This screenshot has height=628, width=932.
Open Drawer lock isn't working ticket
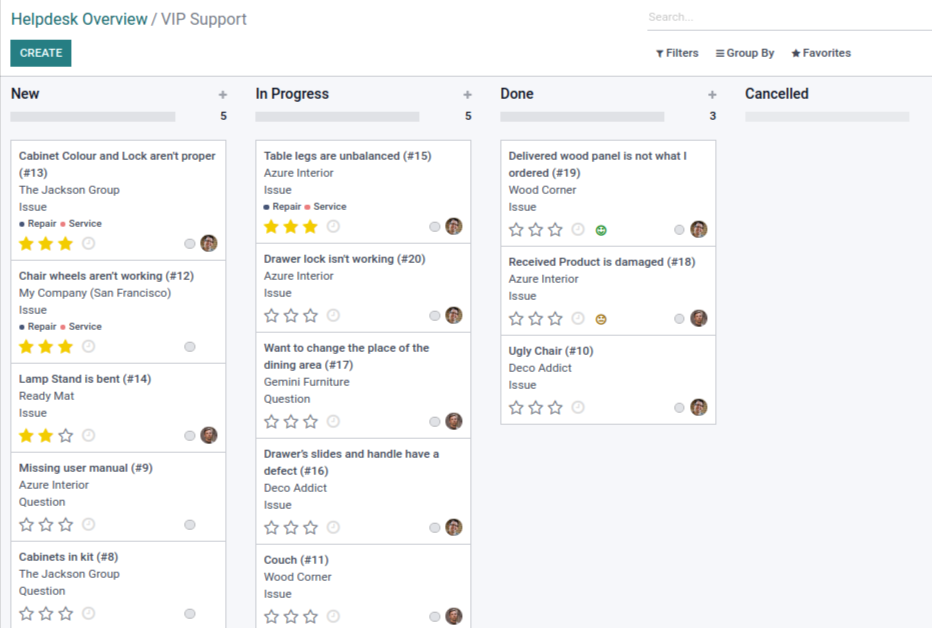[344, 259]
